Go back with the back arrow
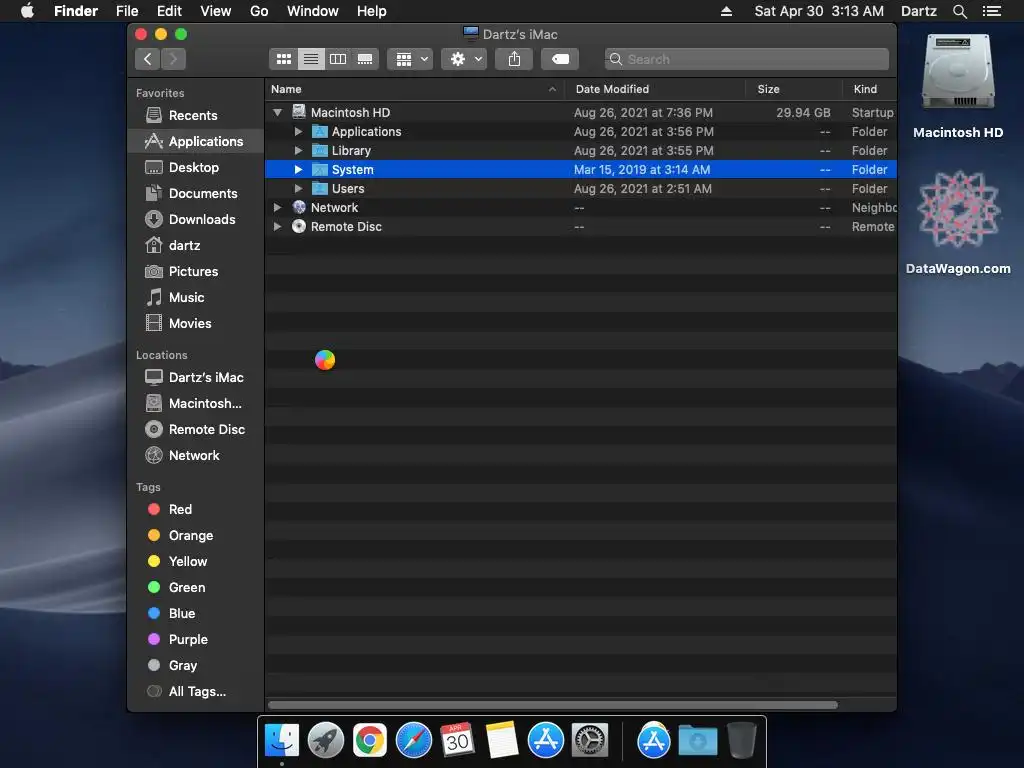 point(148,59)
